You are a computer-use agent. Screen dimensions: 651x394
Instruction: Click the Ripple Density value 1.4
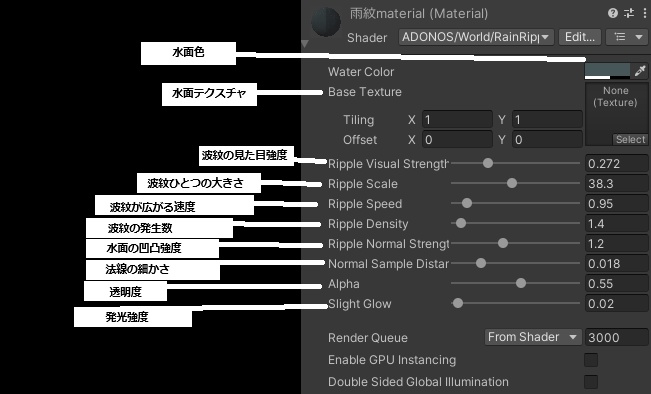[x=617, y=223]
